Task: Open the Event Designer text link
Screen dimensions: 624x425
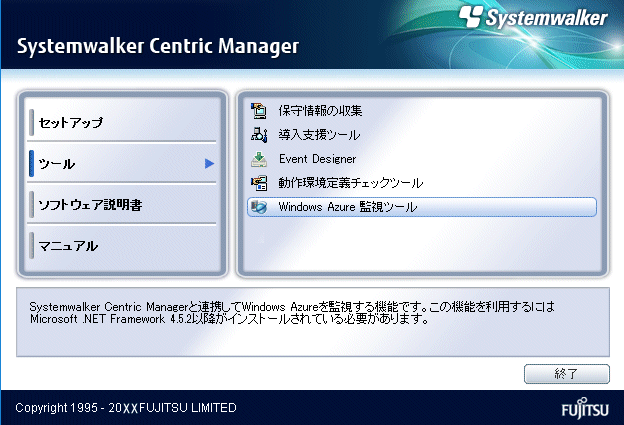Action: point(317,159)
